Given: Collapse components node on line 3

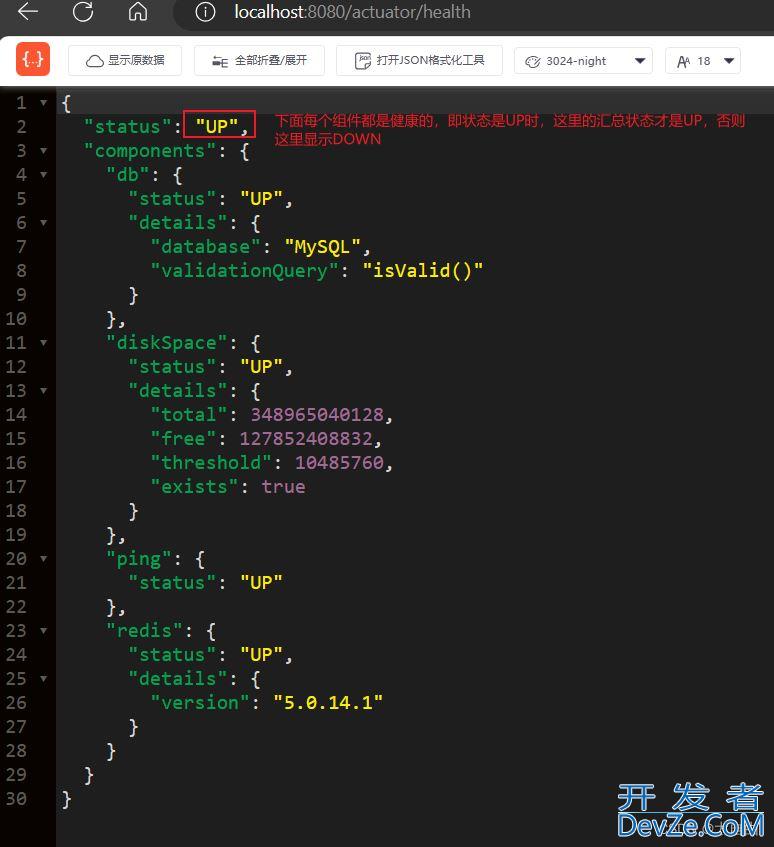Looking at the screenshot, I should [43, 151].
